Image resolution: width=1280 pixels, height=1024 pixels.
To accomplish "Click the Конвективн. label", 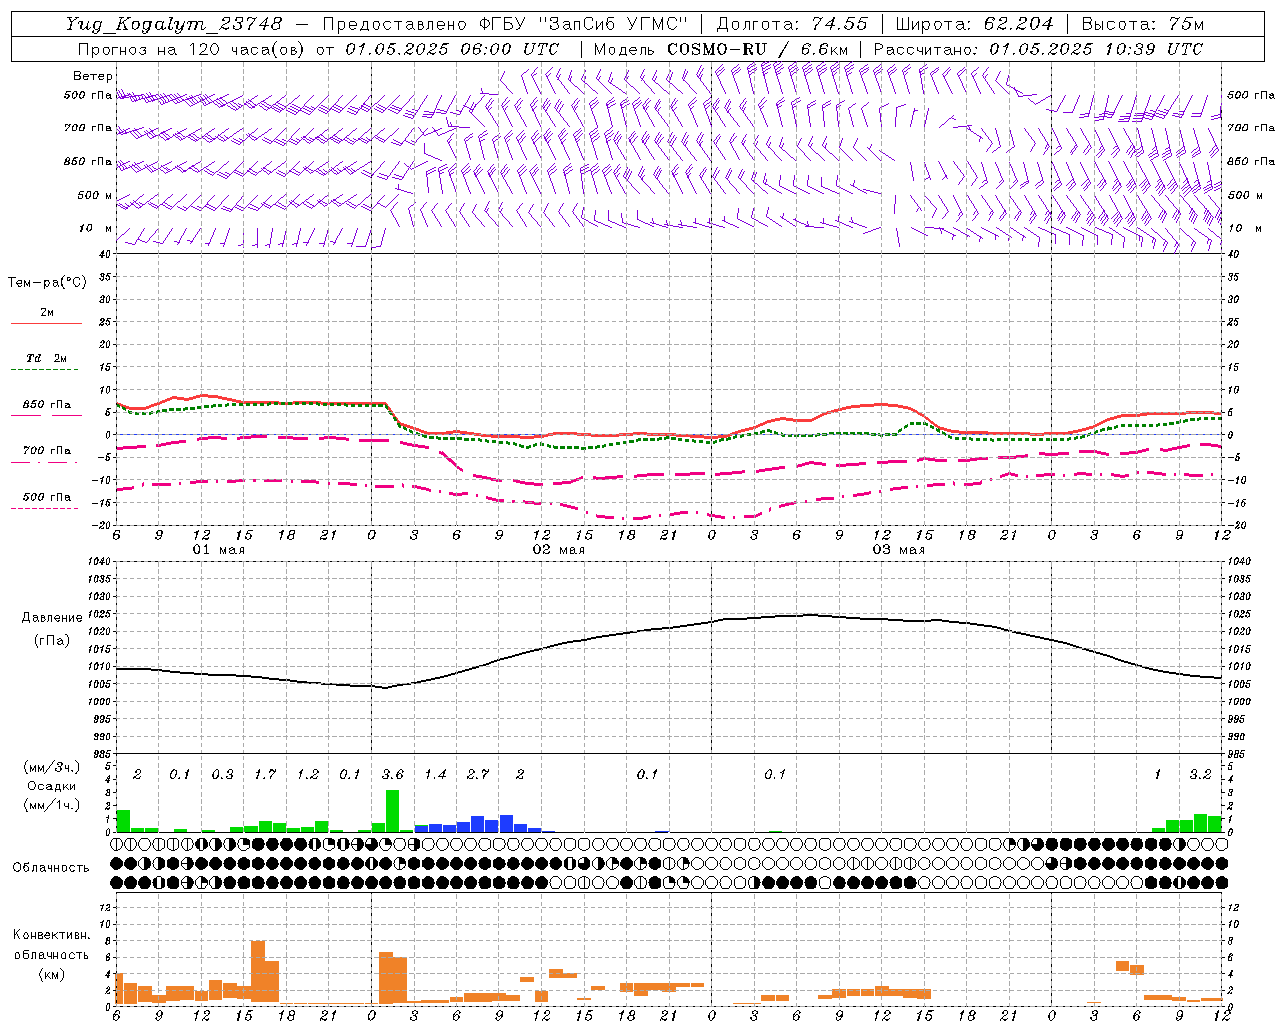I will pyautogui.click(x=52, y=935).
